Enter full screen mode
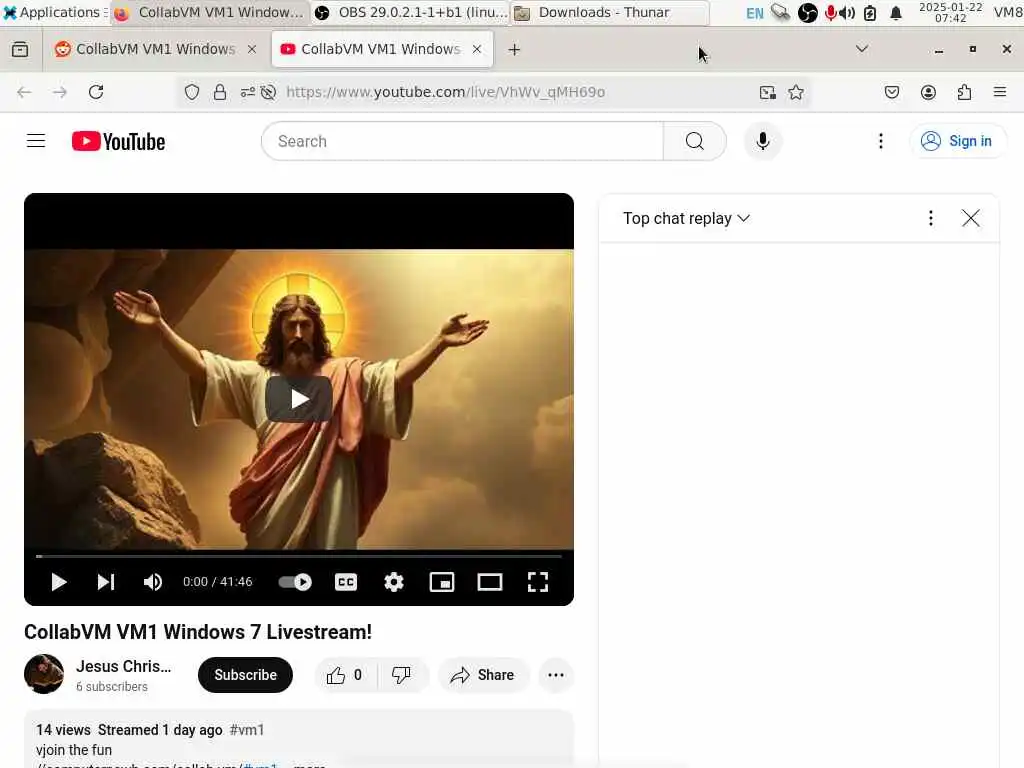1024x768 pixels. [x=537, y=582]
